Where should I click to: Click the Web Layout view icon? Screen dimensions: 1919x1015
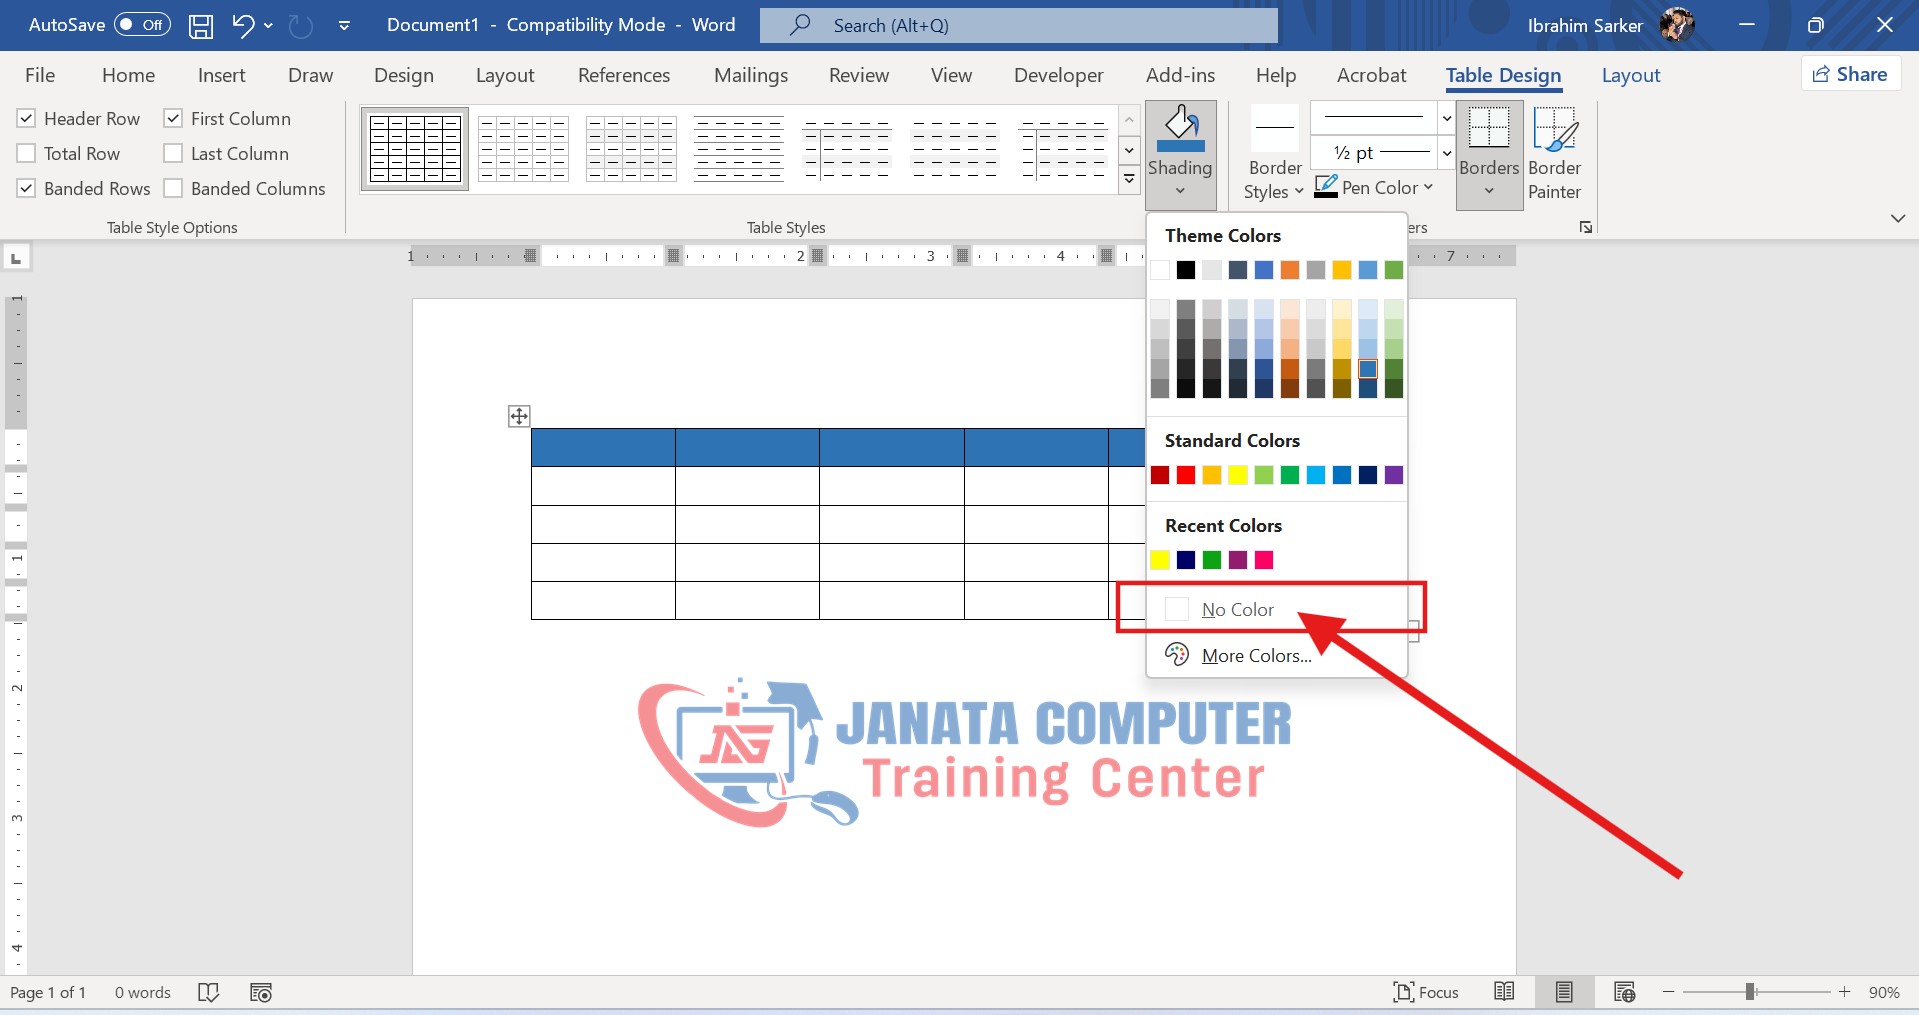[x=1624, y=992]
